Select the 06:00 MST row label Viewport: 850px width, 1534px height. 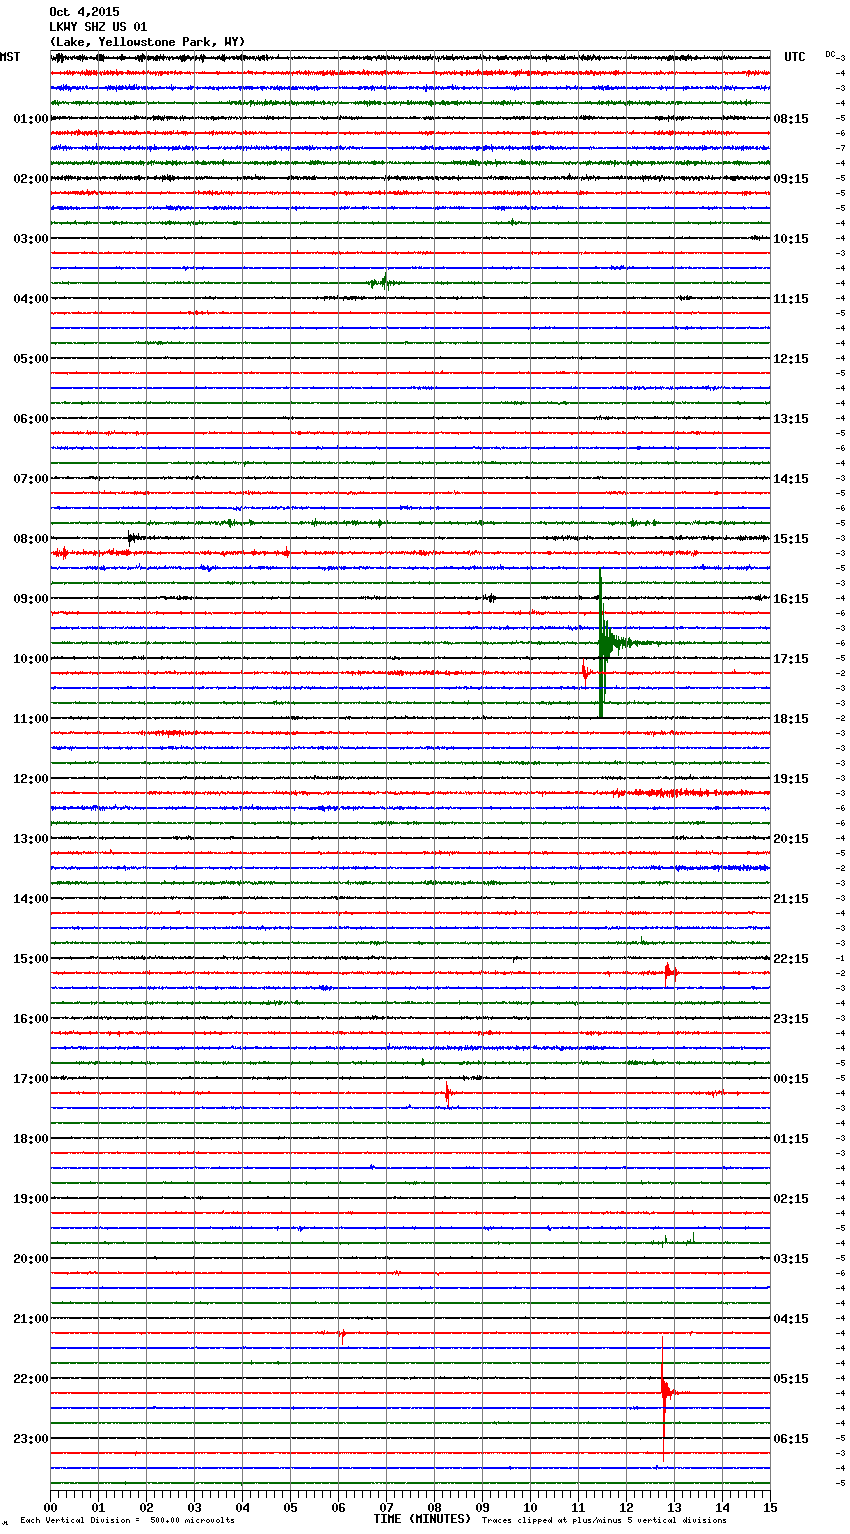coord(31,419)
